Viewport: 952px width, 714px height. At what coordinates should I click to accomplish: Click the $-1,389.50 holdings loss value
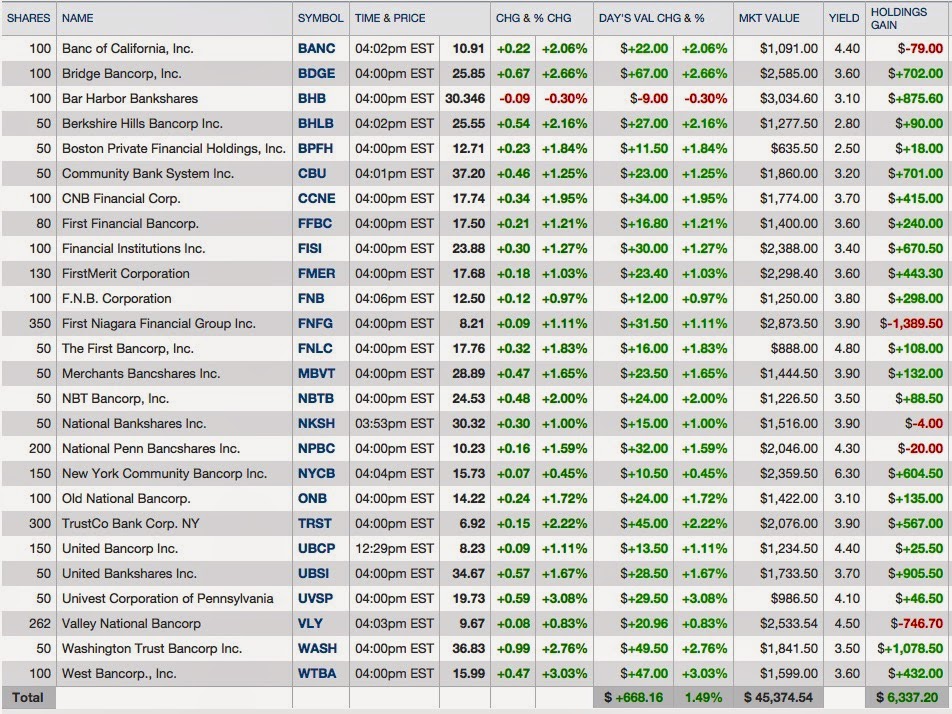point(911,323)
